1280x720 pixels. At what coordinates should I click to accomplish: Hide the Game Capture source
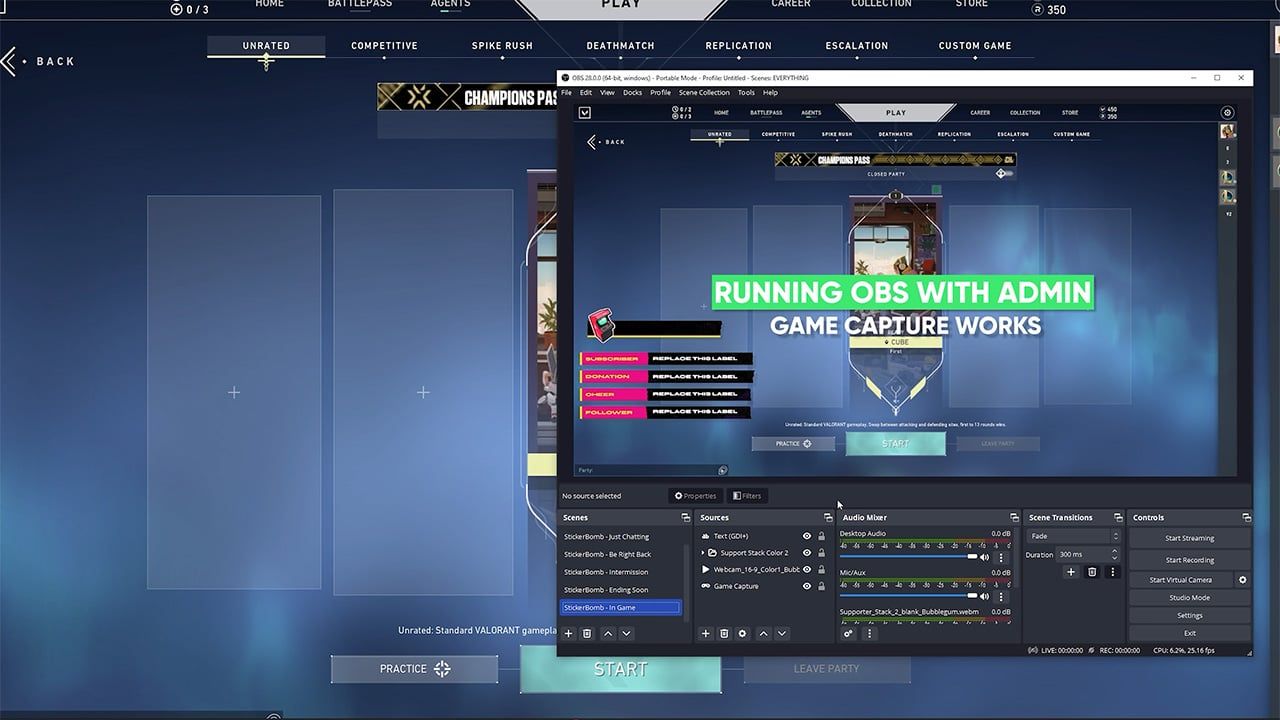tap(807, 586)
